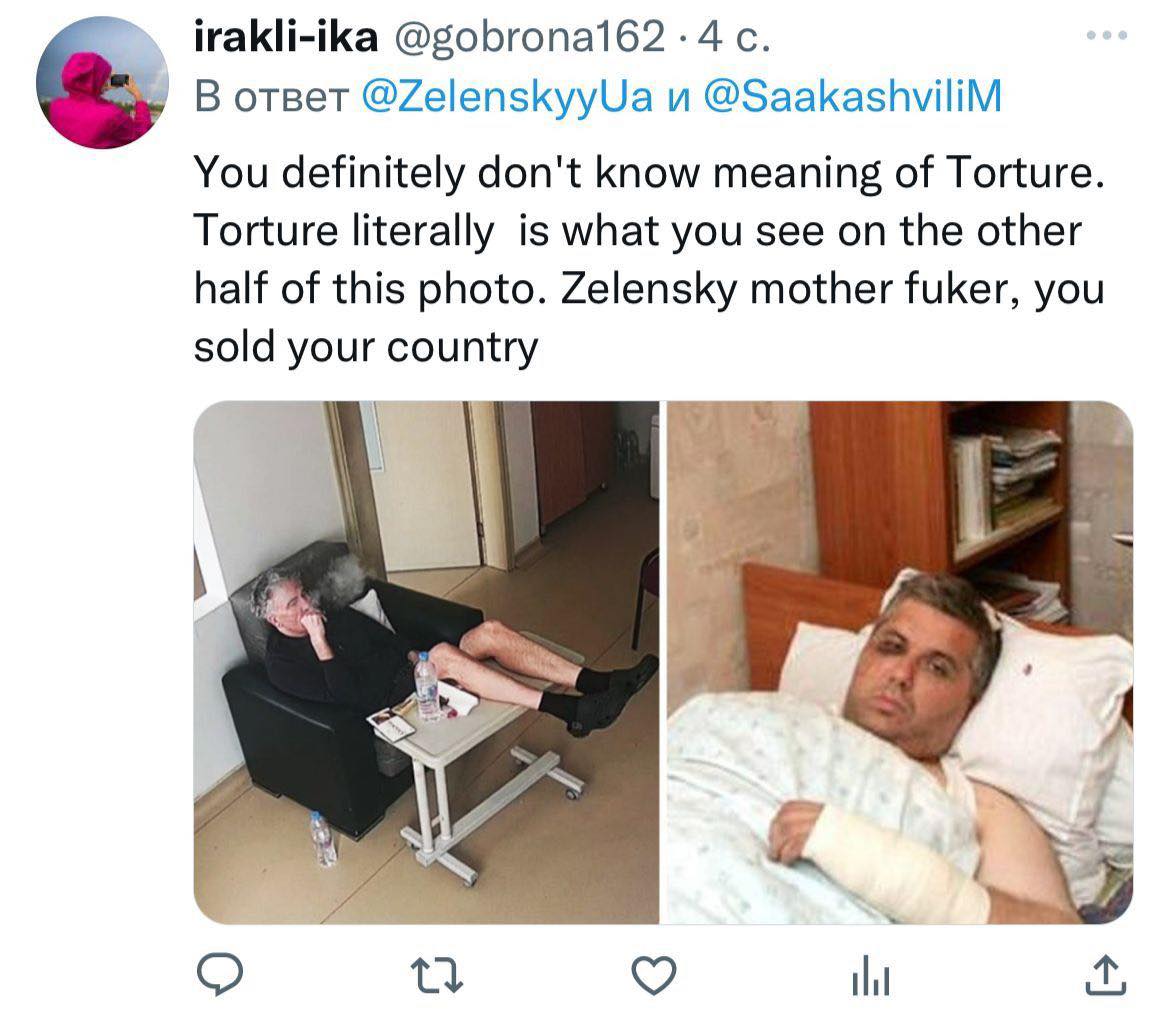Click the 'Torture literally' line of text

344,231
